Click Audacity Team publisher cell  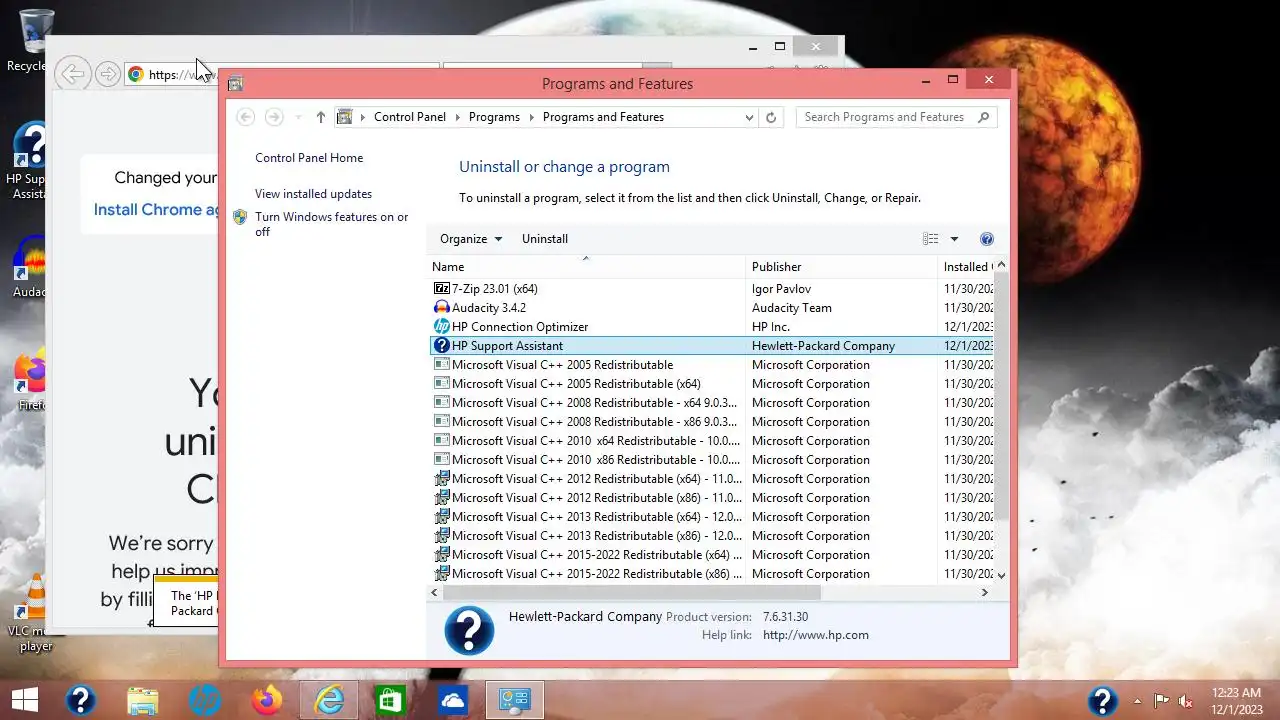792,308
